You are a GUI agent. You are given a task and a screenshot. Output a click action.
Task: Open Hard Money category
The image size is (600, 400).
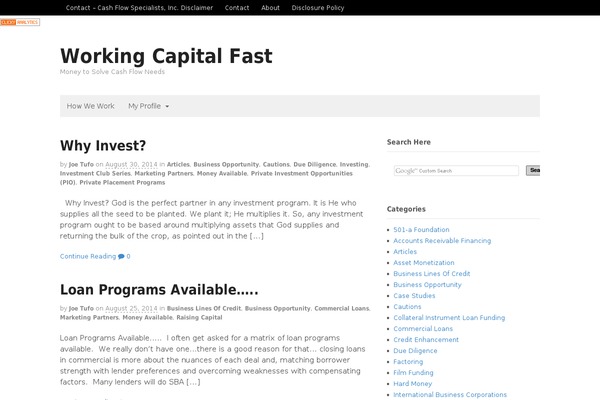click(412, 384)
